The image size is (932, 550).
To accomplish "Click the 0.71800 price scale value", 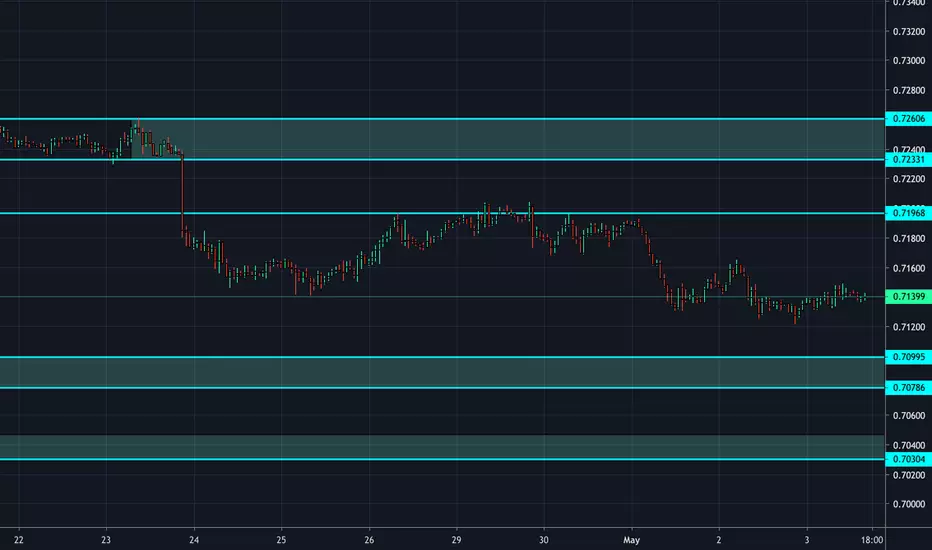I will (x=909, y=238).
